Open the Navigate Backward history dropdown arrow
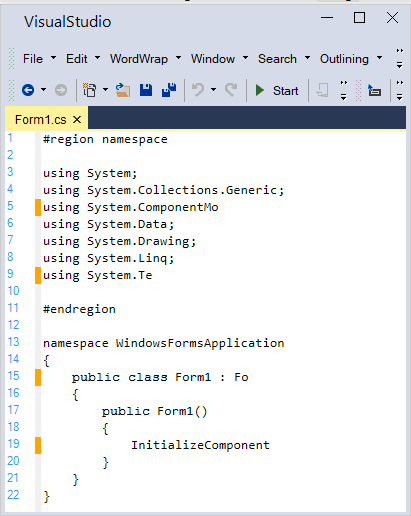This screenshot has width=411, height=516. tap(43, 90)
